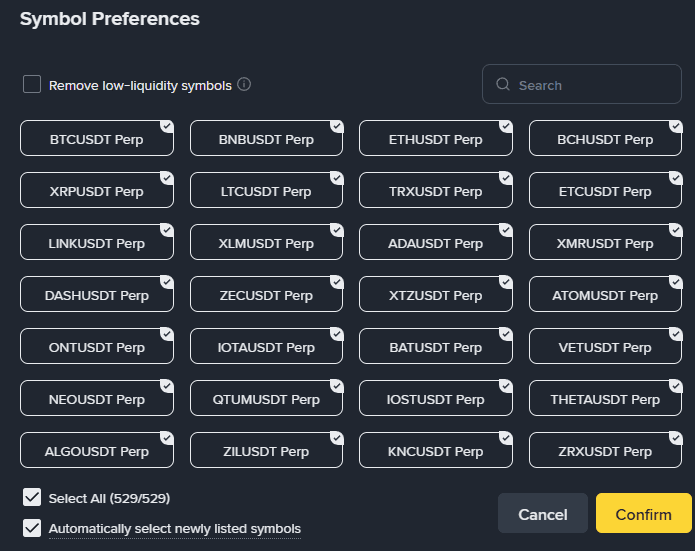The height and width of the screenshot is (551, 695).
Task: Uncheck the checkmark badge on BTCUSDT Perp
Action: 167,126
